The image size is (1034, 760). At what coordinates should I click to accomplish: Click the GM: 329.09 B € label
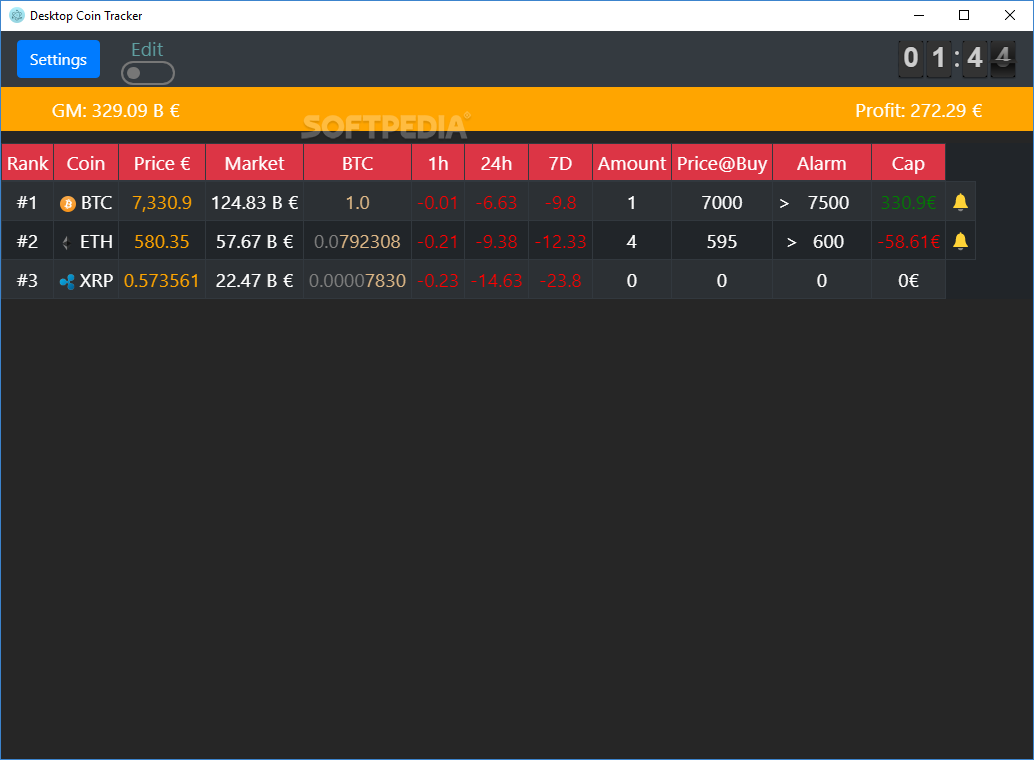click(116, 110)
